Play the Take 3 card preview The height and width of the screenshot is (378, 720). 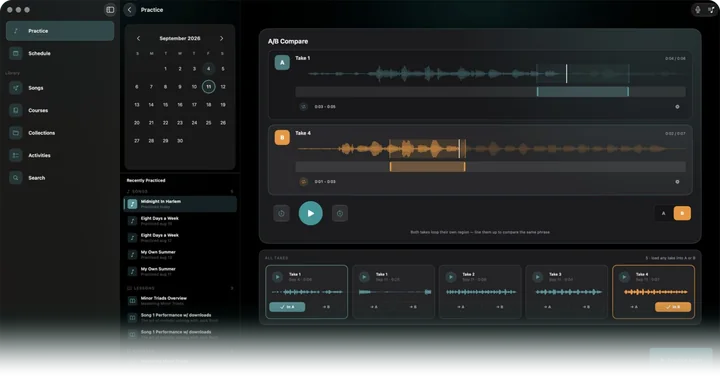[538, 277]
